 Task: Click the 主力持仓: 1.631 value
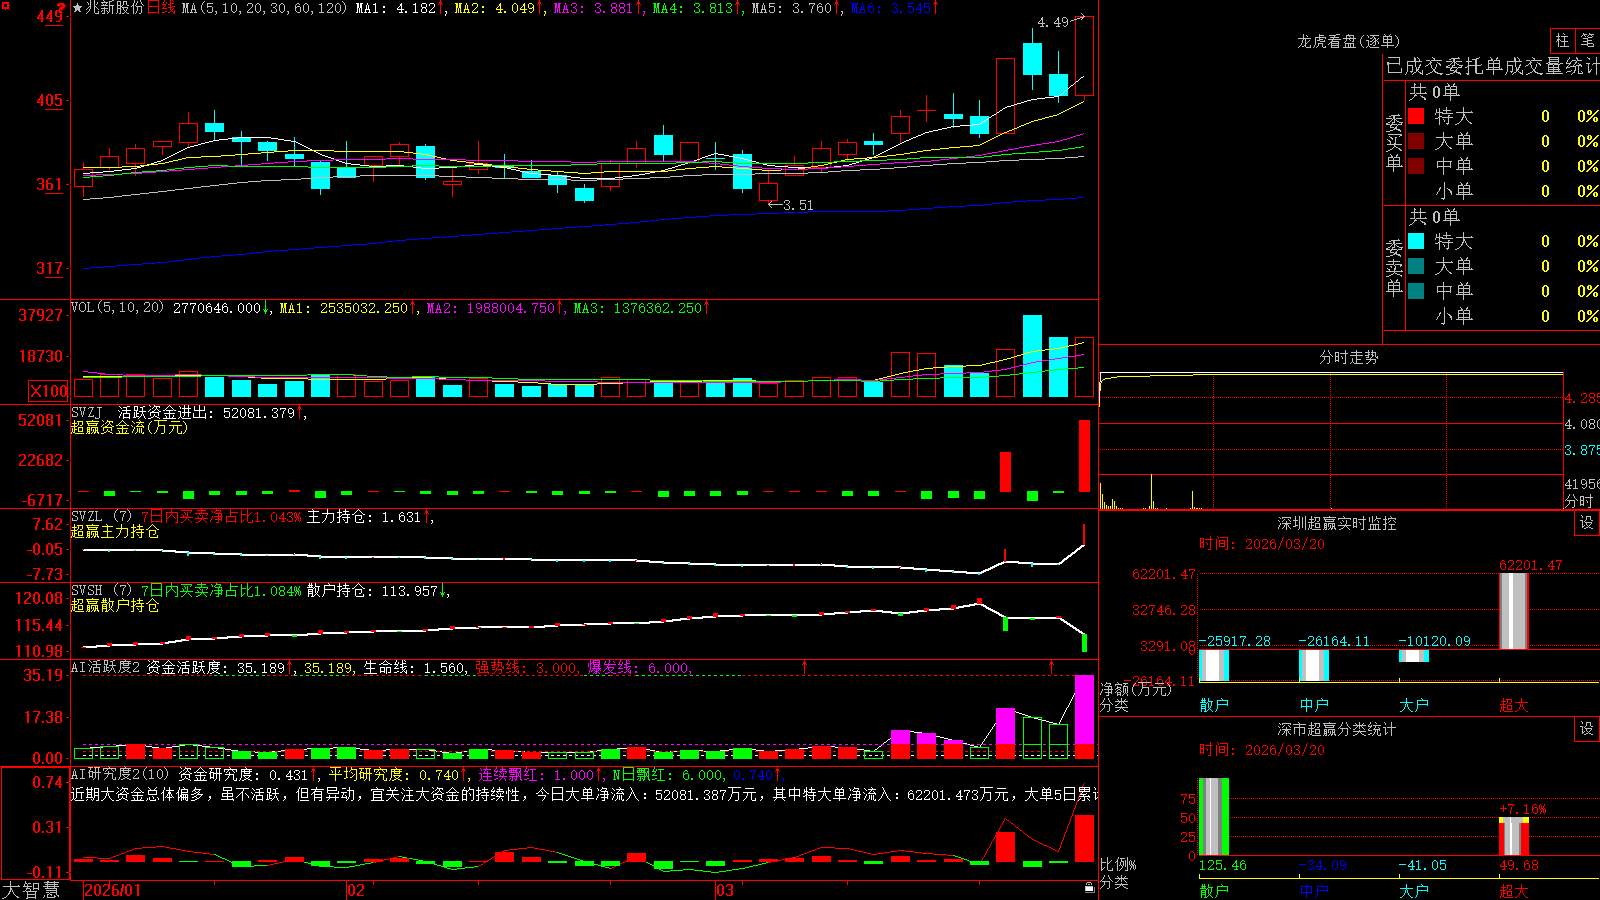click(x=364, y=517)
